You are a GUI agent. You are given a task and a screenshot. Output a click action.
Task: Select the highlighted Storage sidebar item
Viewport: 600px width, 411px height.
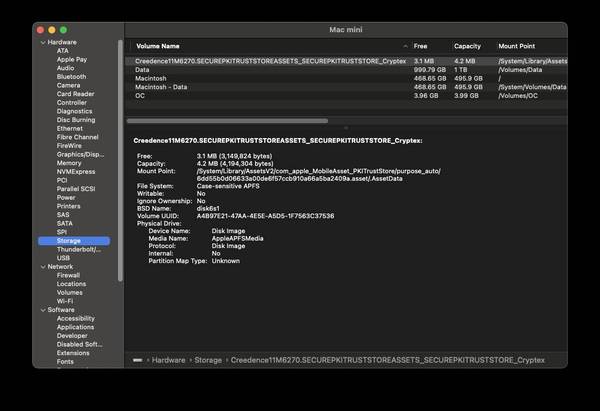(74, 241)
